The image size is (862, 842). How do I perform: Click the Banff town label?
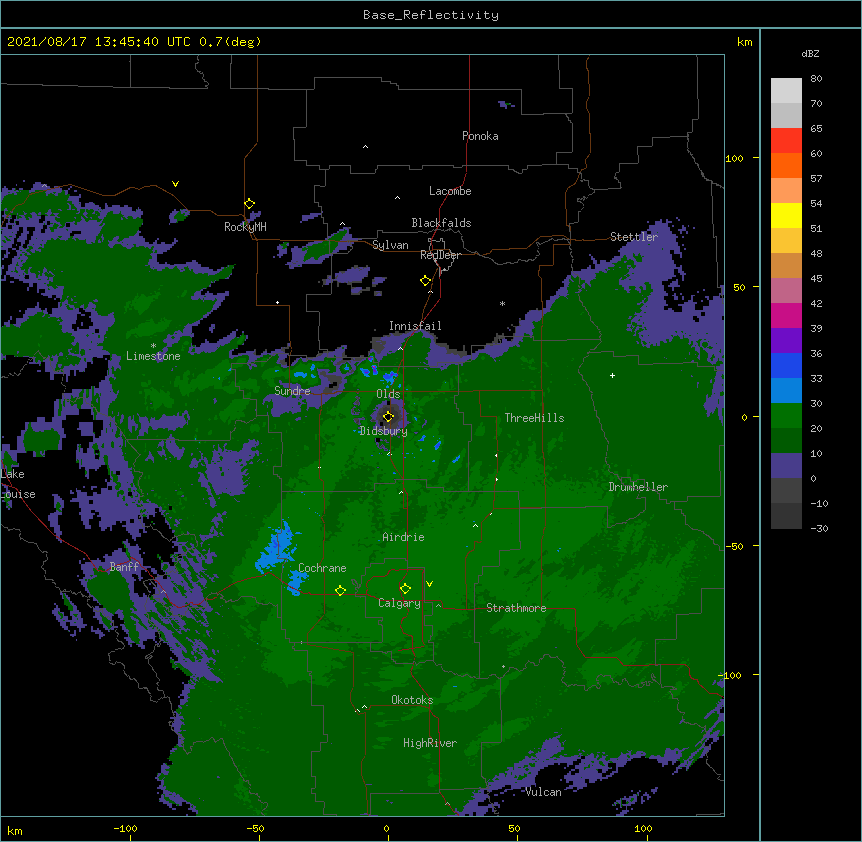click(124, 567)
